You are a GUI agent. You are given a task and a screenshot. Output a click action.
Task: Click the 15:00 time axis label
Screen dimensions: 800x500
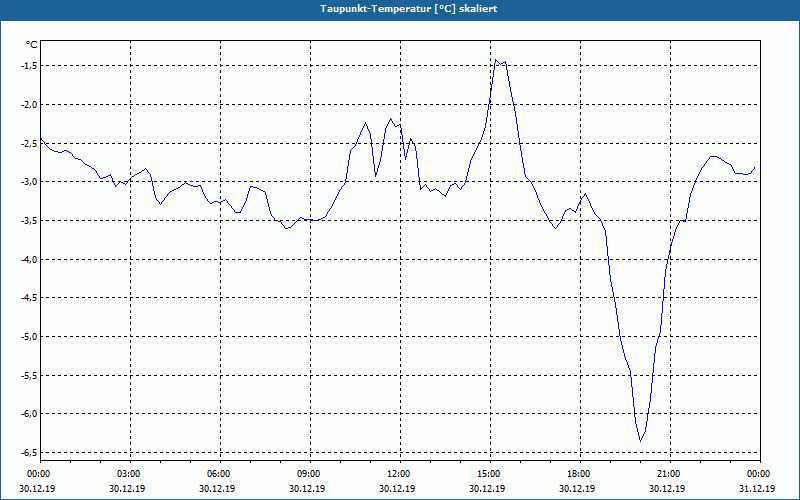(x=488, y=474)
